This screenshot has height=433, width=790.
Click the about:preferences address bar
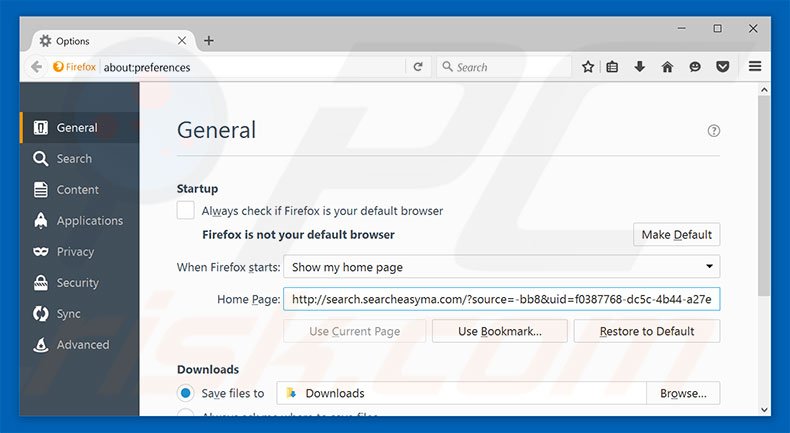click(x=252, y=67)
